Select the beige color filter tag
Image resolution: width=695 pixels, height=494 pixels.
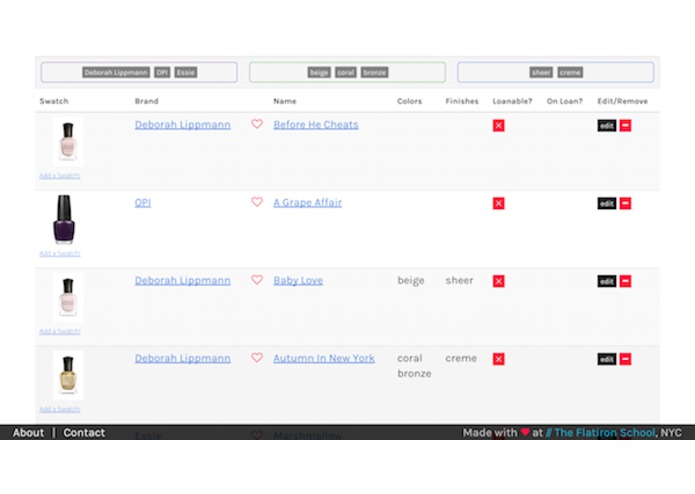pyautogui.click(x=319, y=73)
